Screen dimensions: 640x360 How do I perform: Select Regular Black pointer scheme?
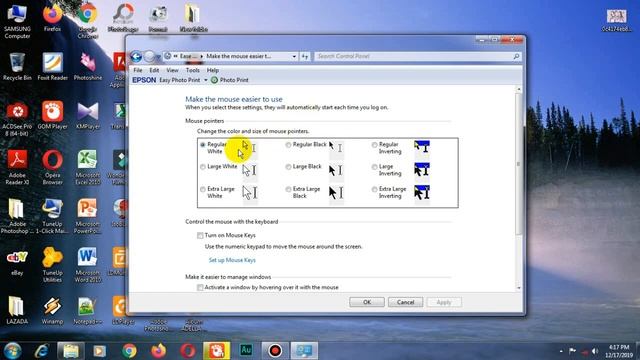[288, 145]
